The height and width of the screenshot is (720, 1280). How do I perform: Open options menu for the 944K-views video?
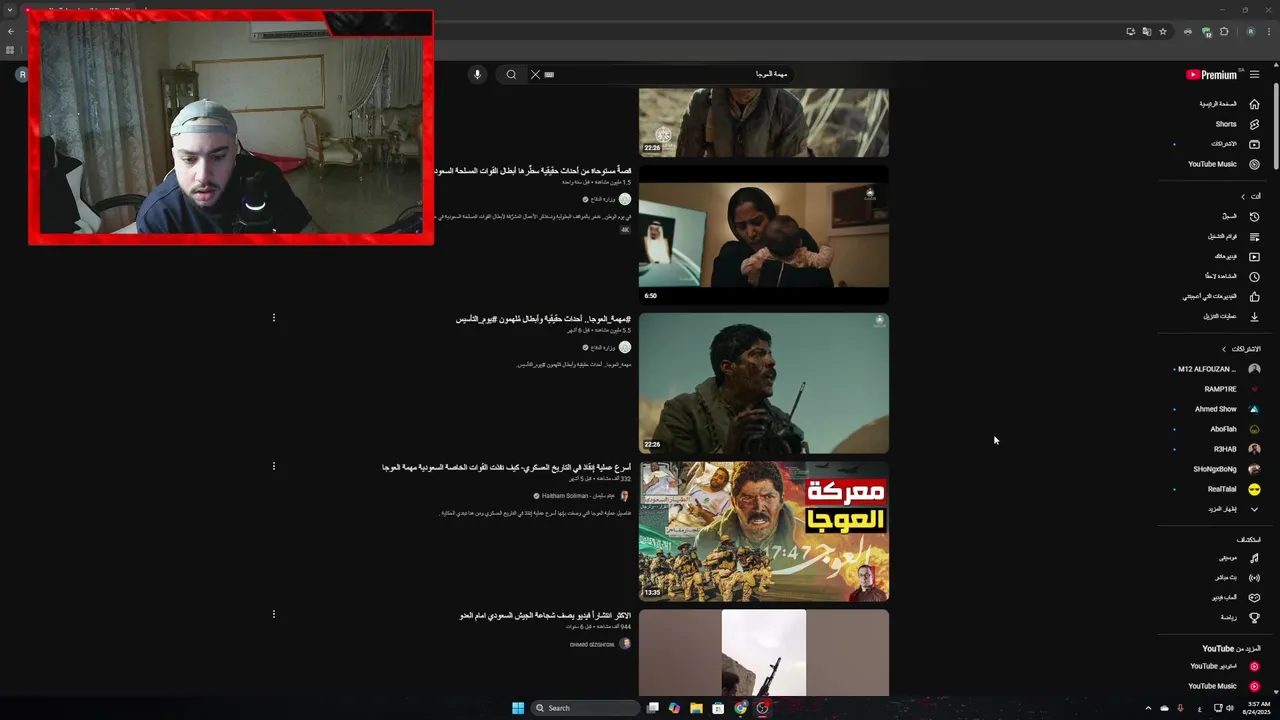[273, 614]
